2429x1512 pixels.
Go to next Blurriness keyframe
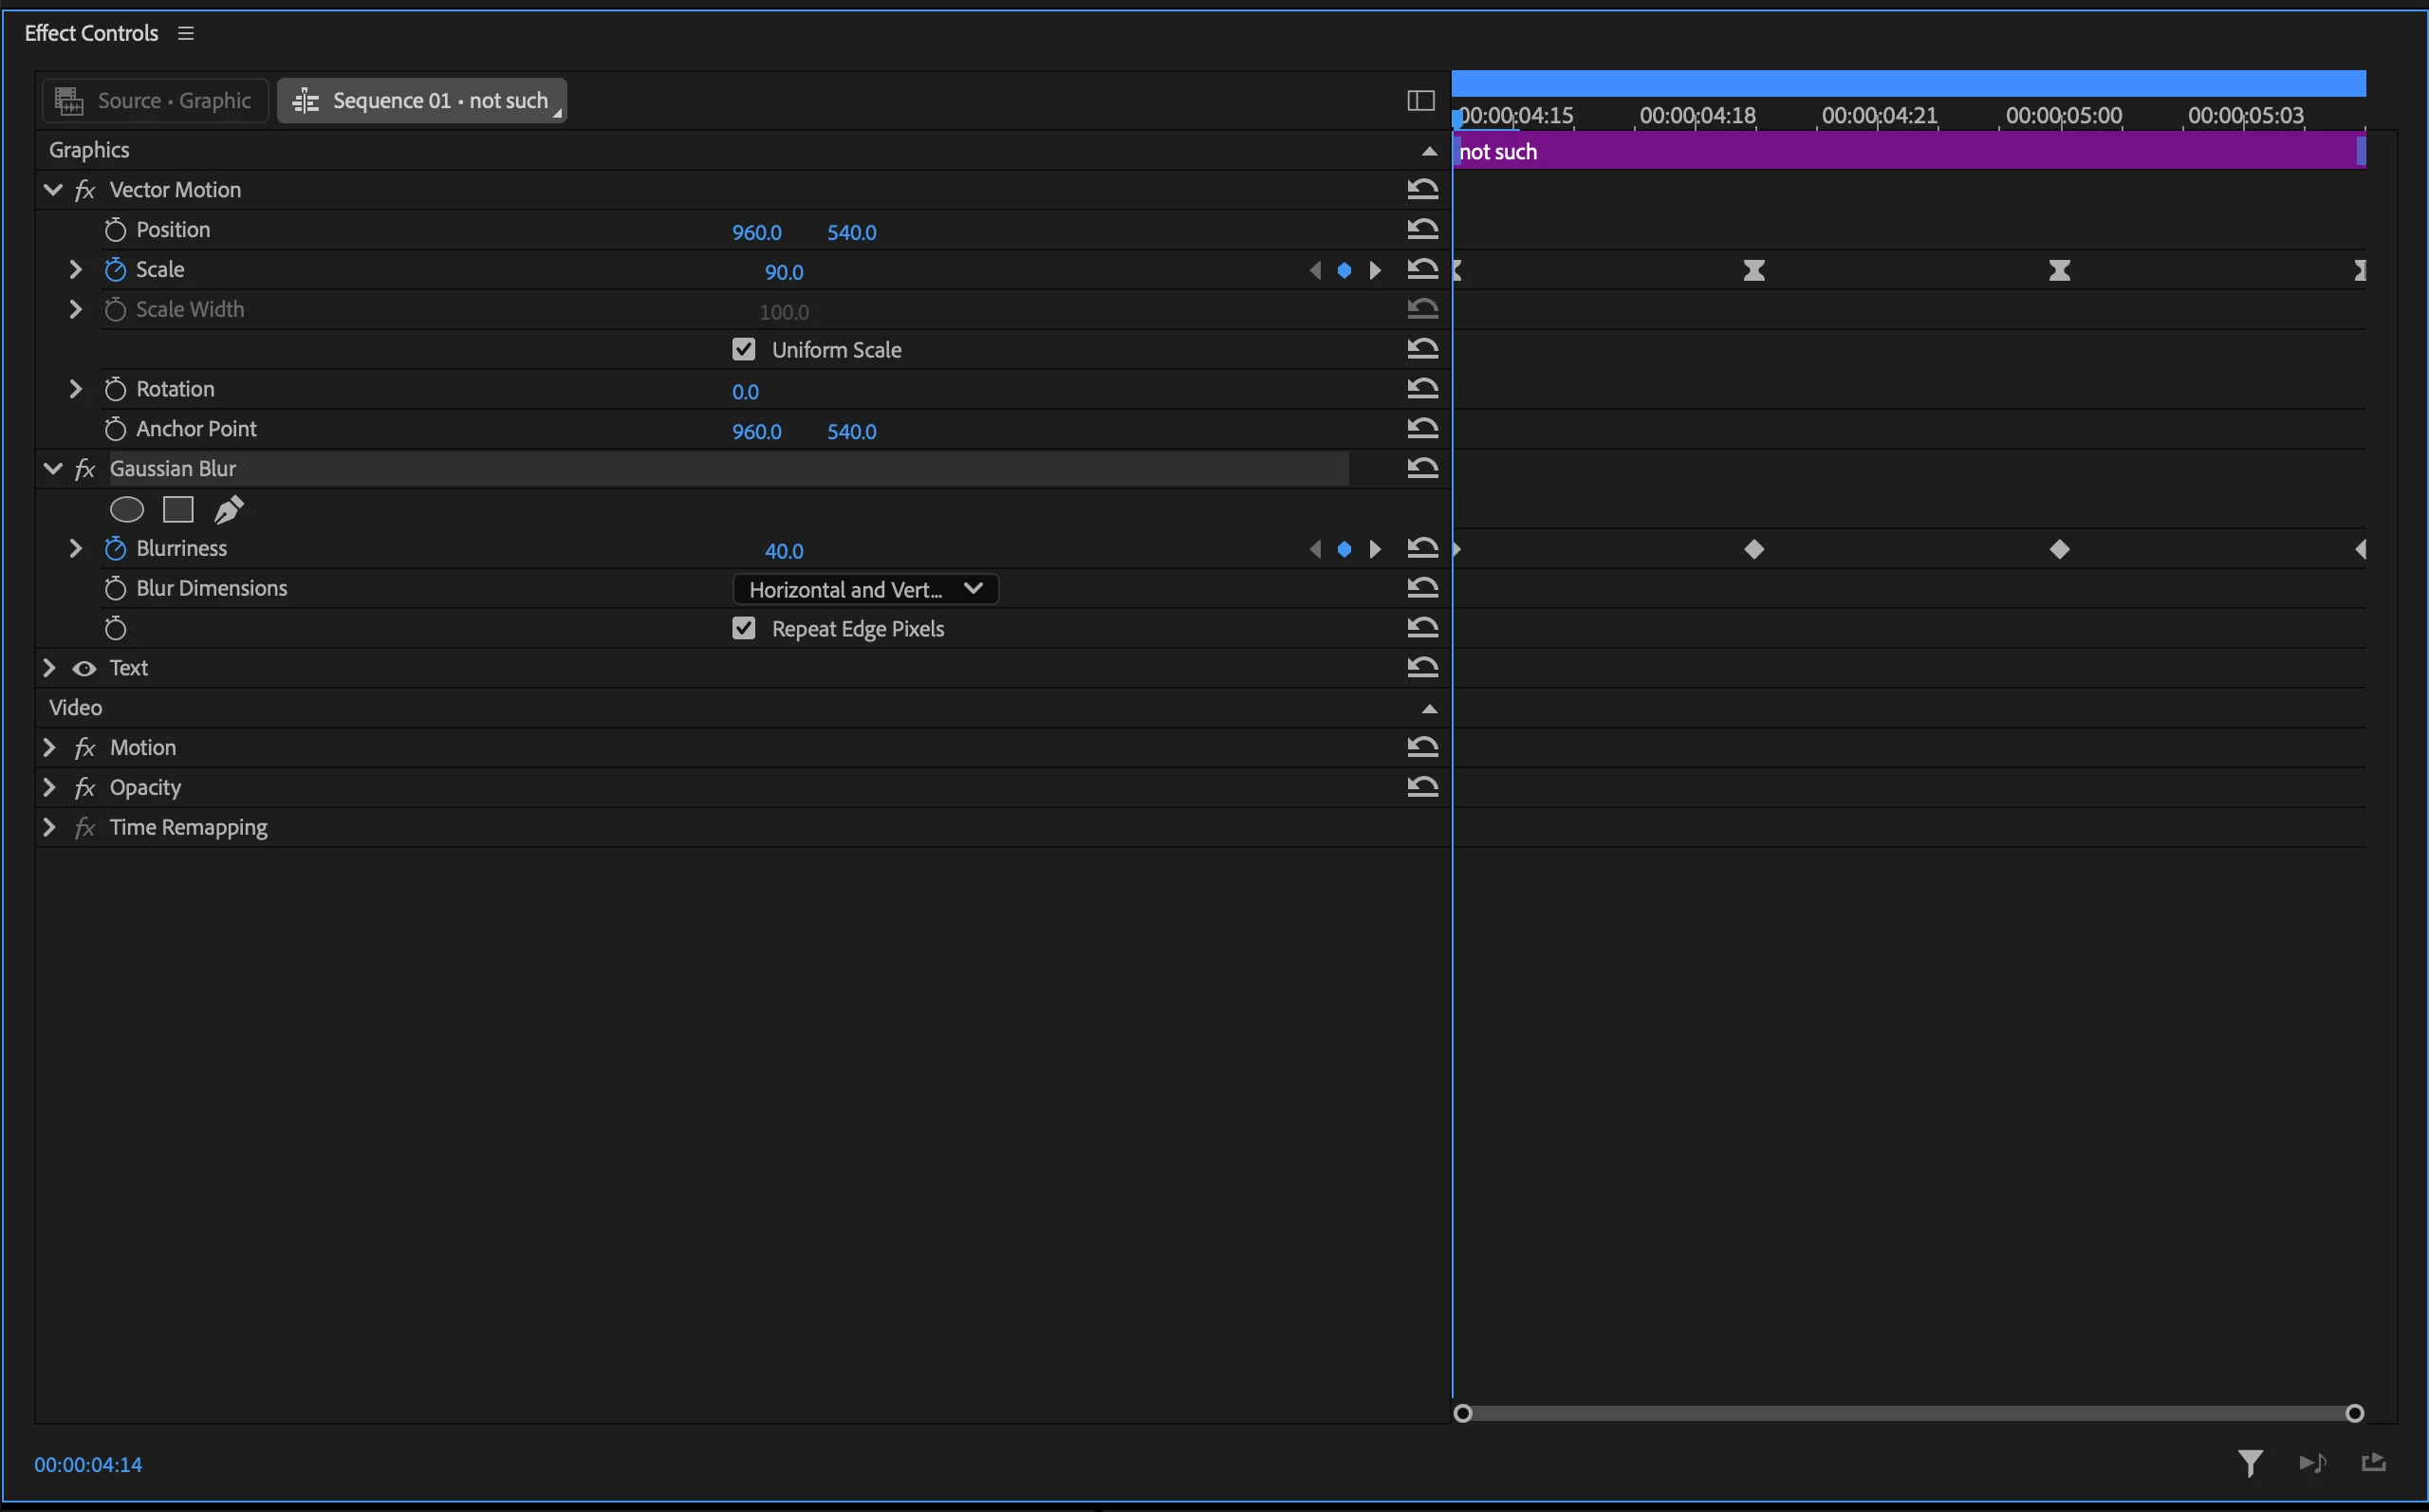tap(1375, 549)
